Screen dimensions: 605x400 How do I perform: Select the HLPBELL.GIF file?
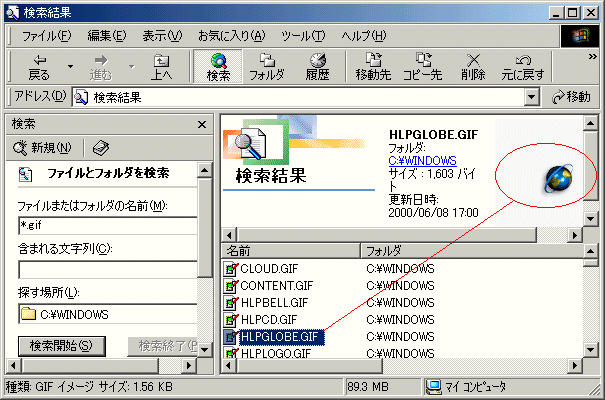274,302
